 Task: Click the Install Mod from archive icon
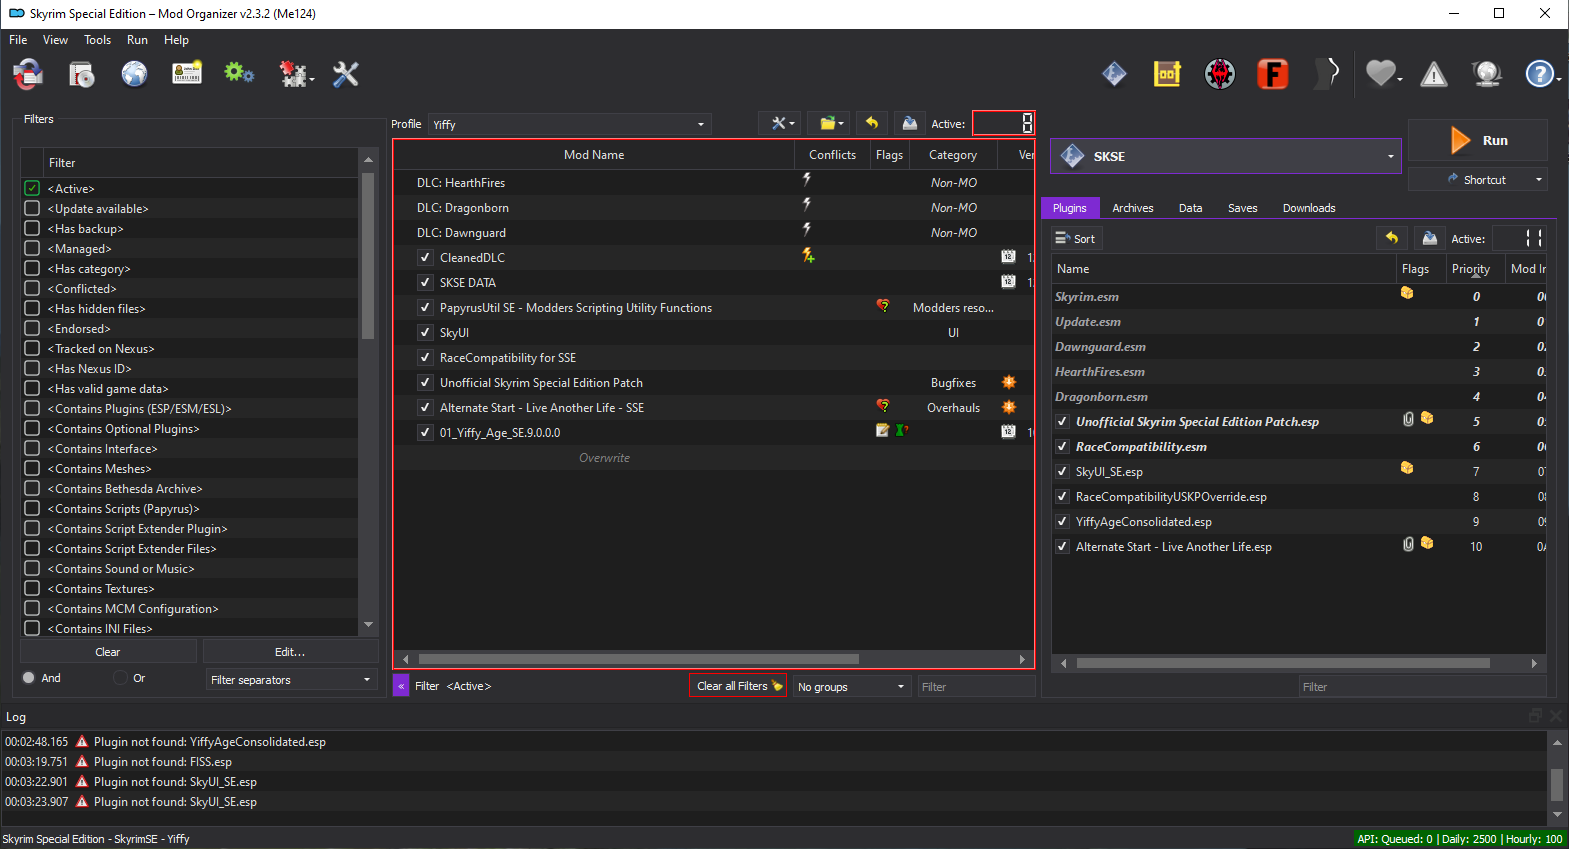[x=82, y=74]
